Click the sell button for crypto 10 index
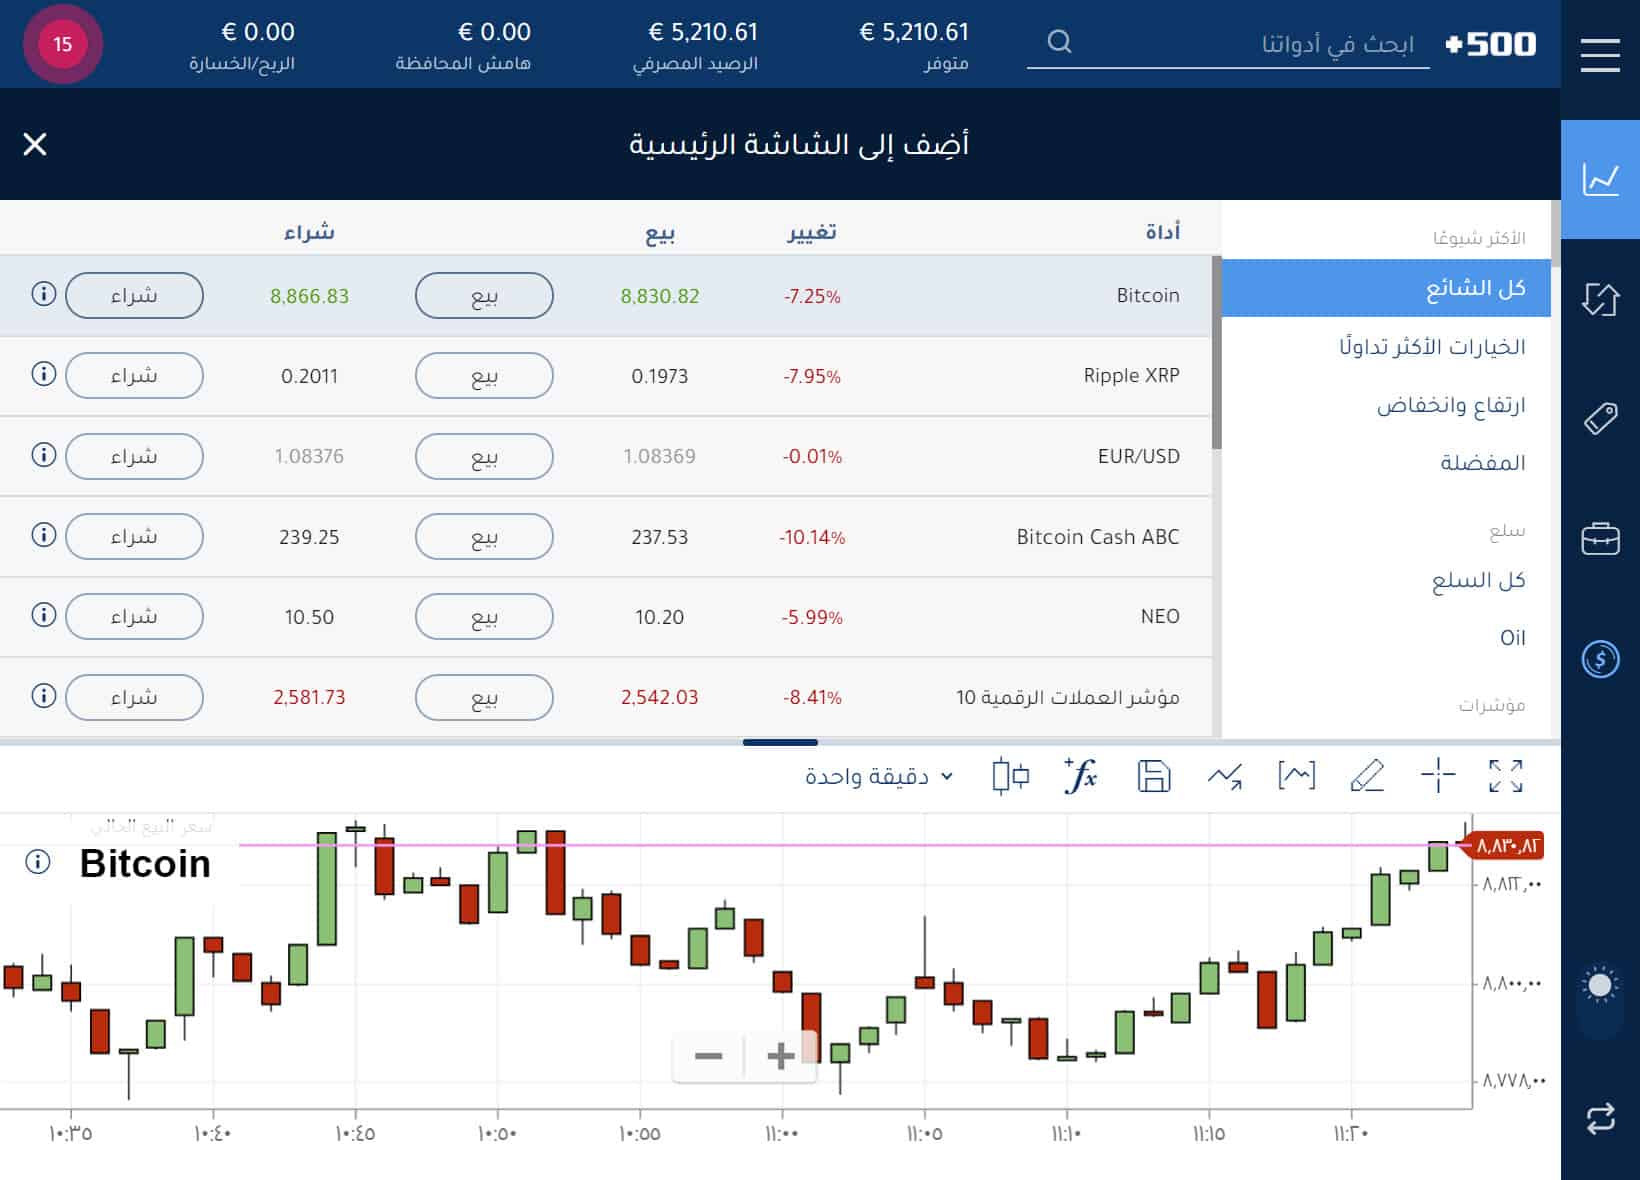The image size is (1640, 1180). [484, 697]
